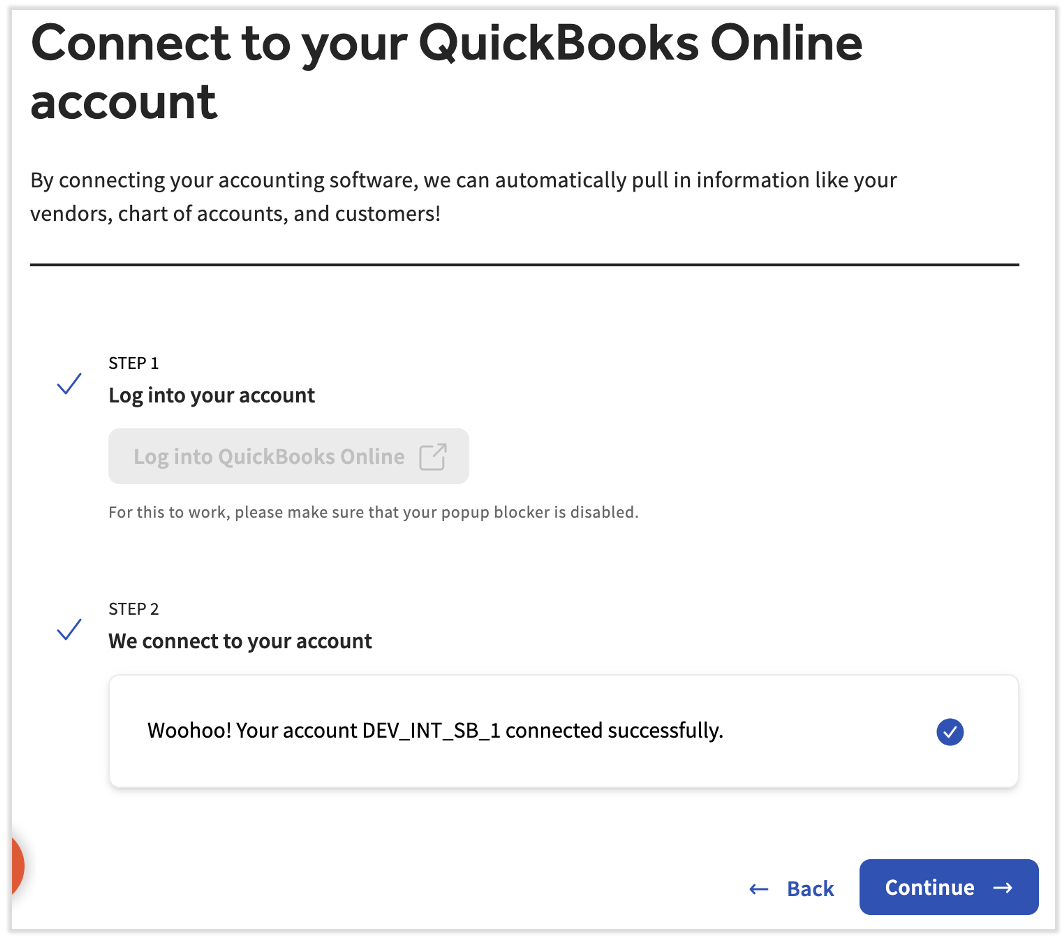1064x940 pixels.
Task: Click the Log into QuickBooks Online button text
Action: pyautogui.click(x=269, y=457)
